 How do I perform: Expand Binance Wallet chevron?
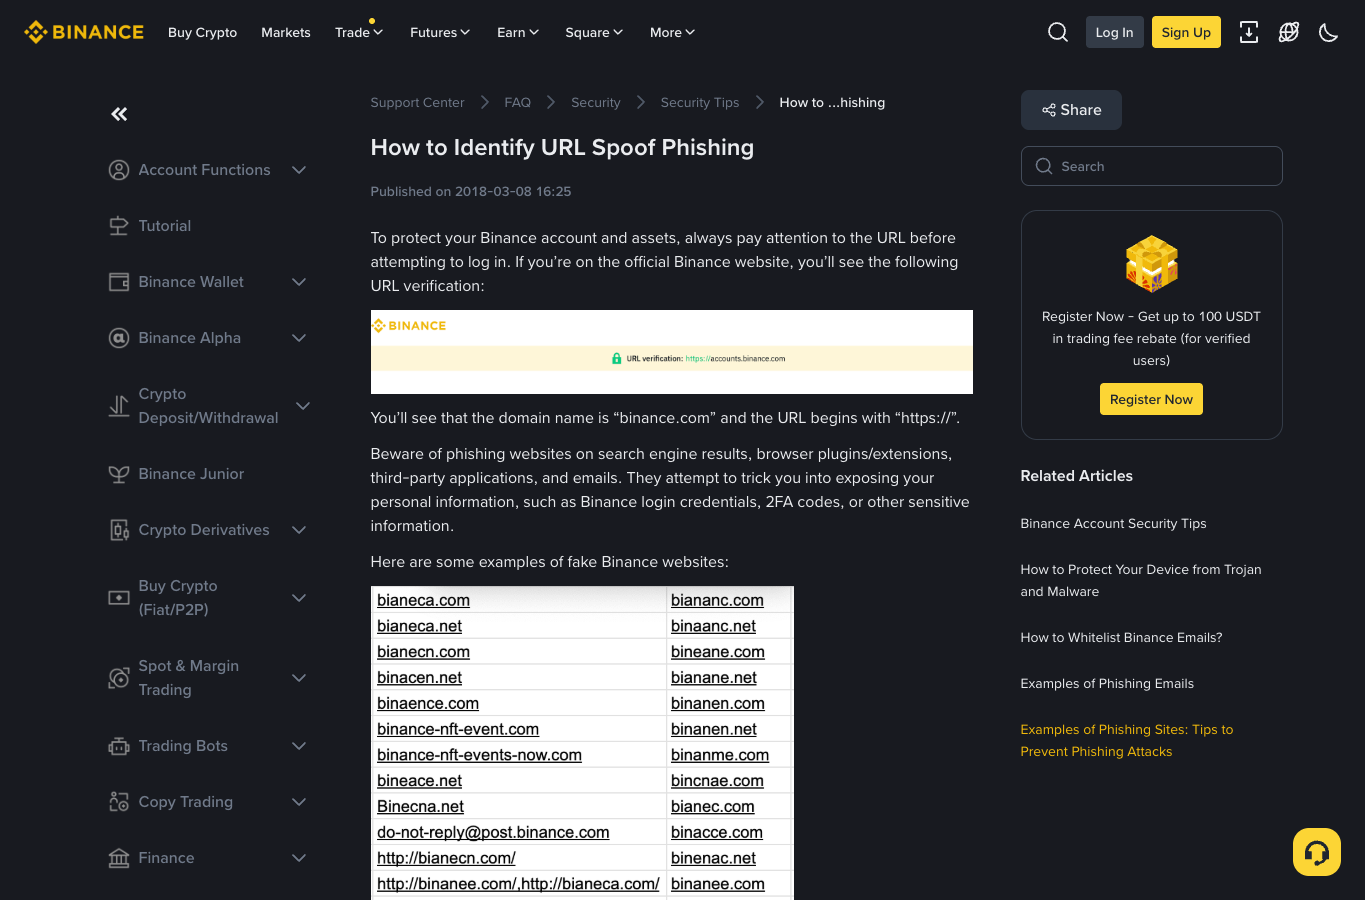pos(299,282)
